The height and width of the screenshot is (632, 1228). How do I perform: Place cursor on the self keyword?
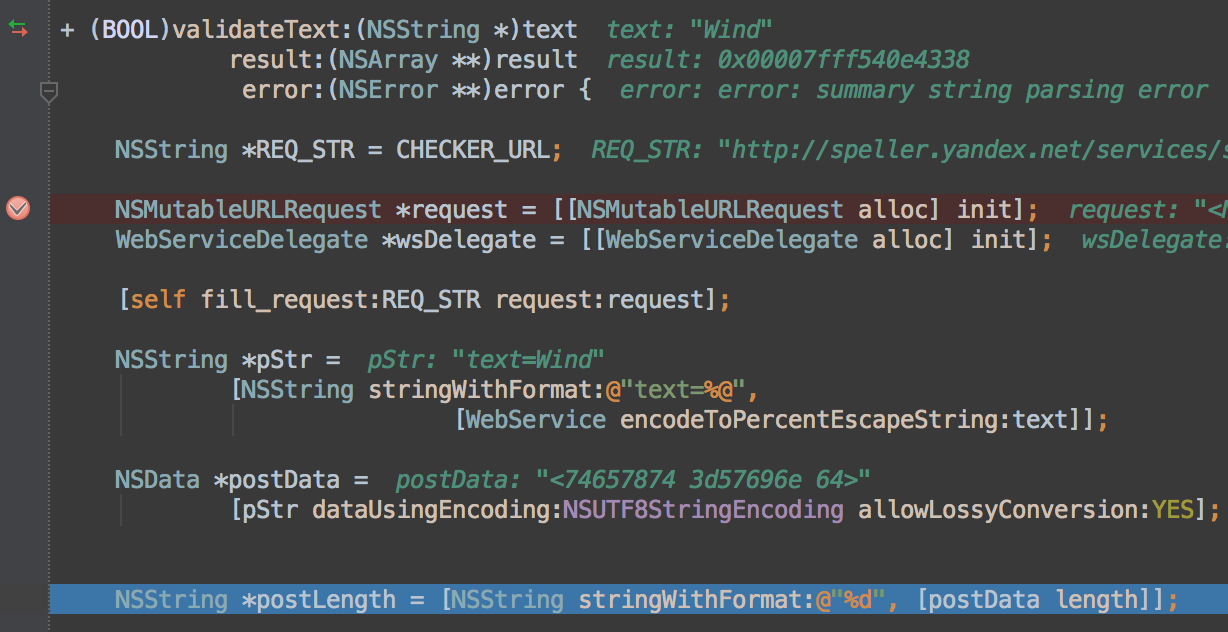click(158, 300)
